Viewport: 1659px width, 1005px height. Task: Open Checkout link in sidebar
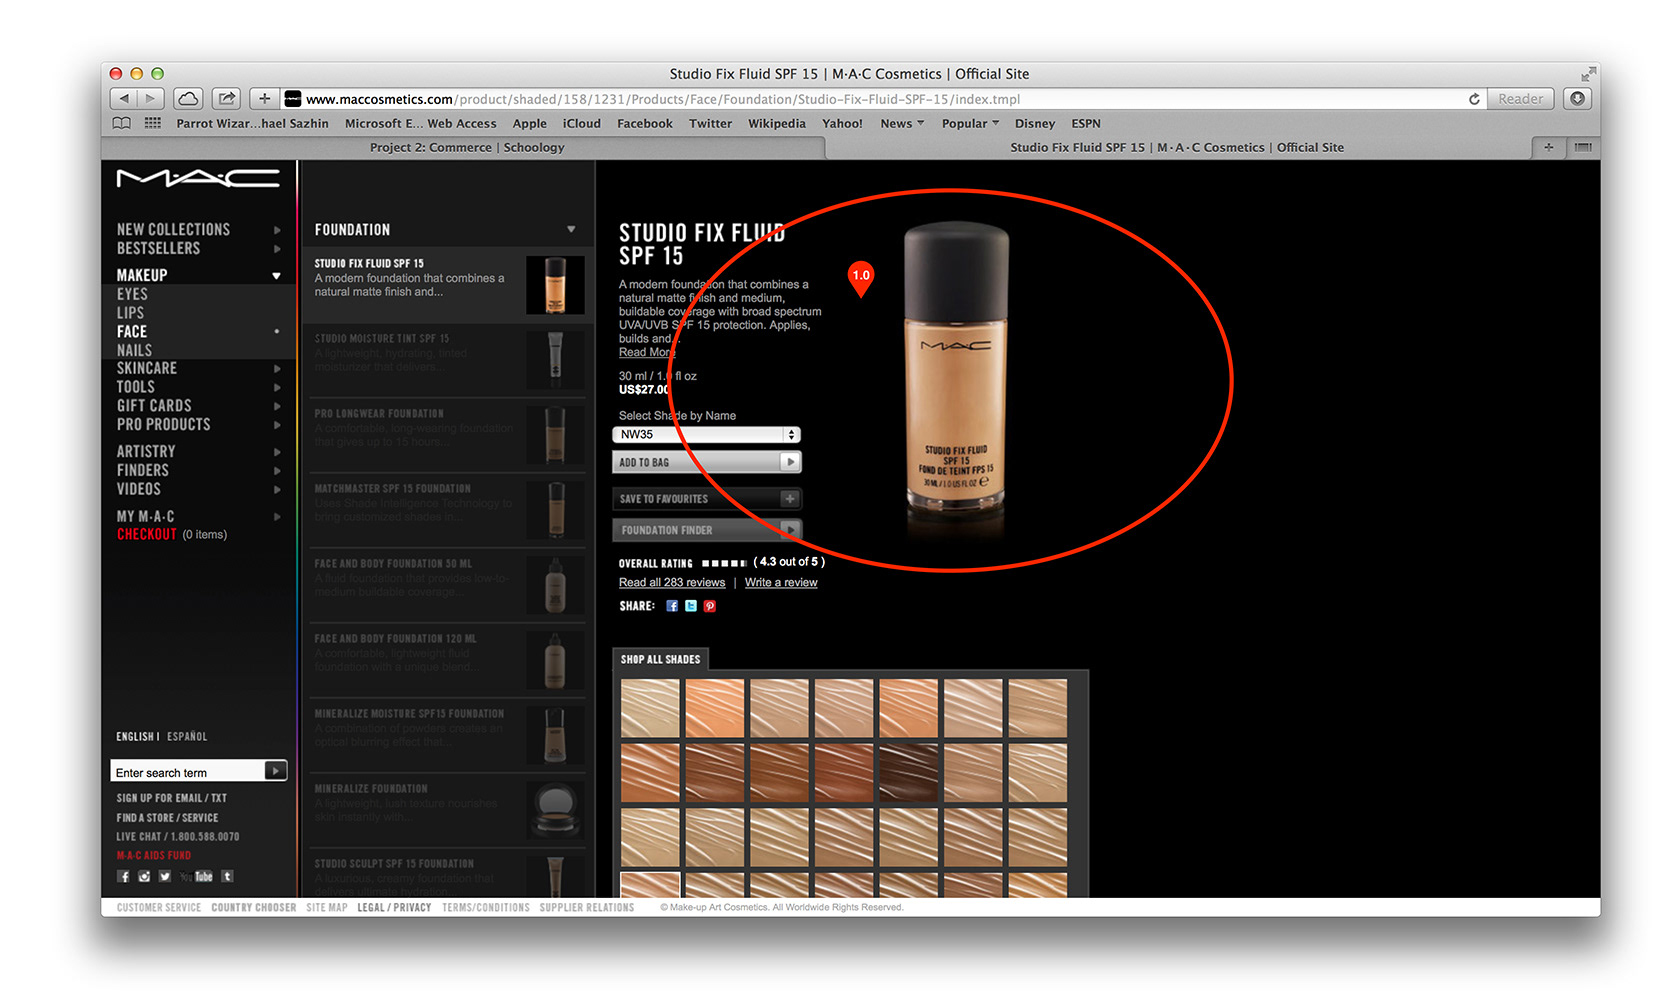(146, 535)
